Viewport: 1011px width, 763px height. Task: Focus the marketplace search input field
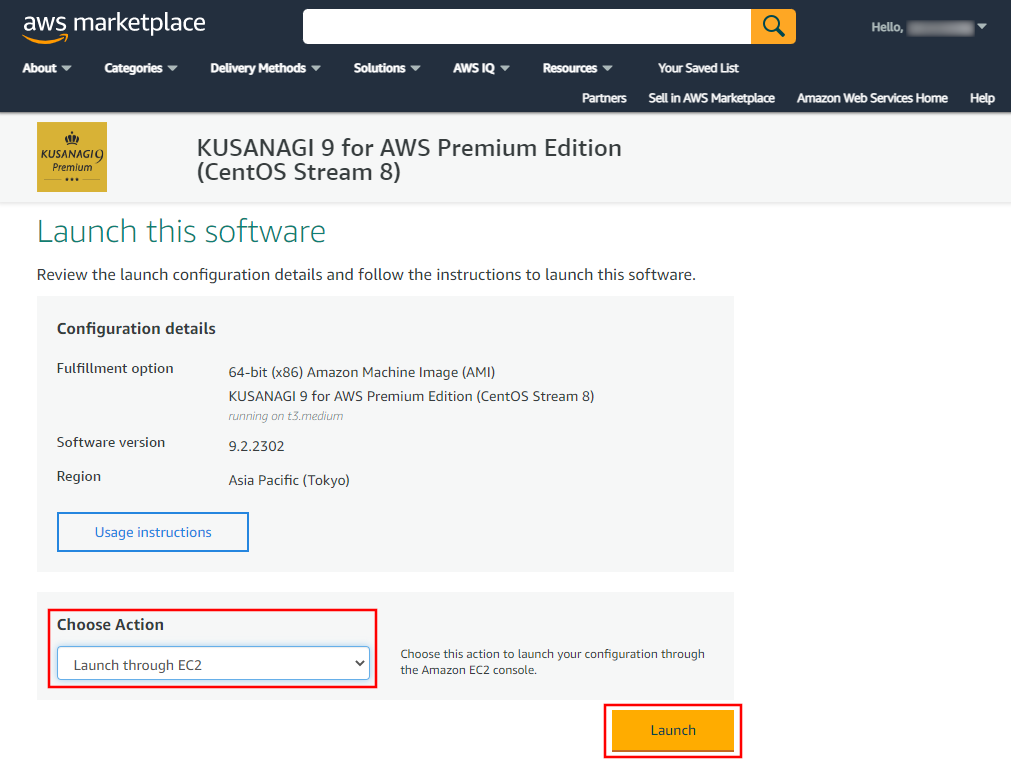527,26
